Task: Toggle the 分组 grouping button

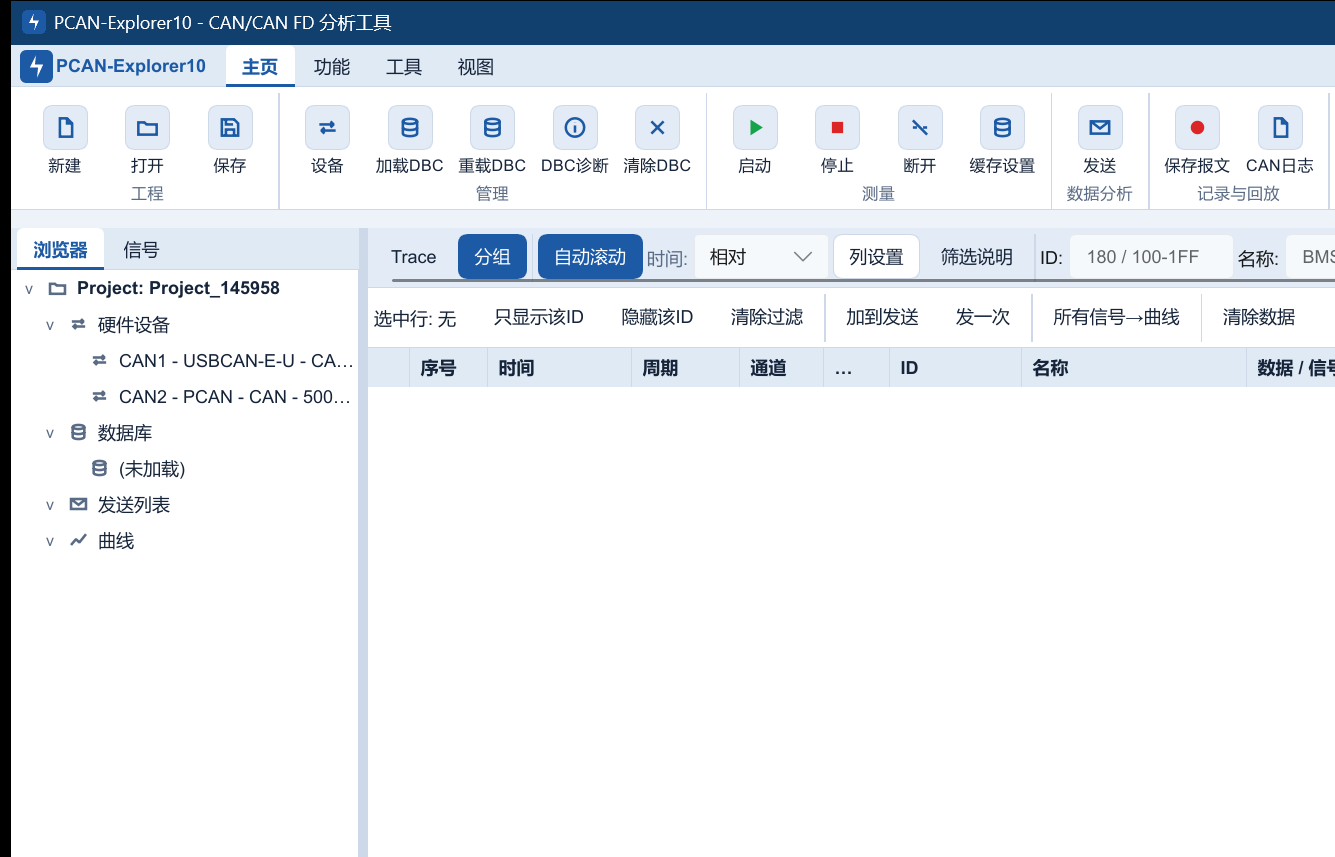Action: click(492, 257)
